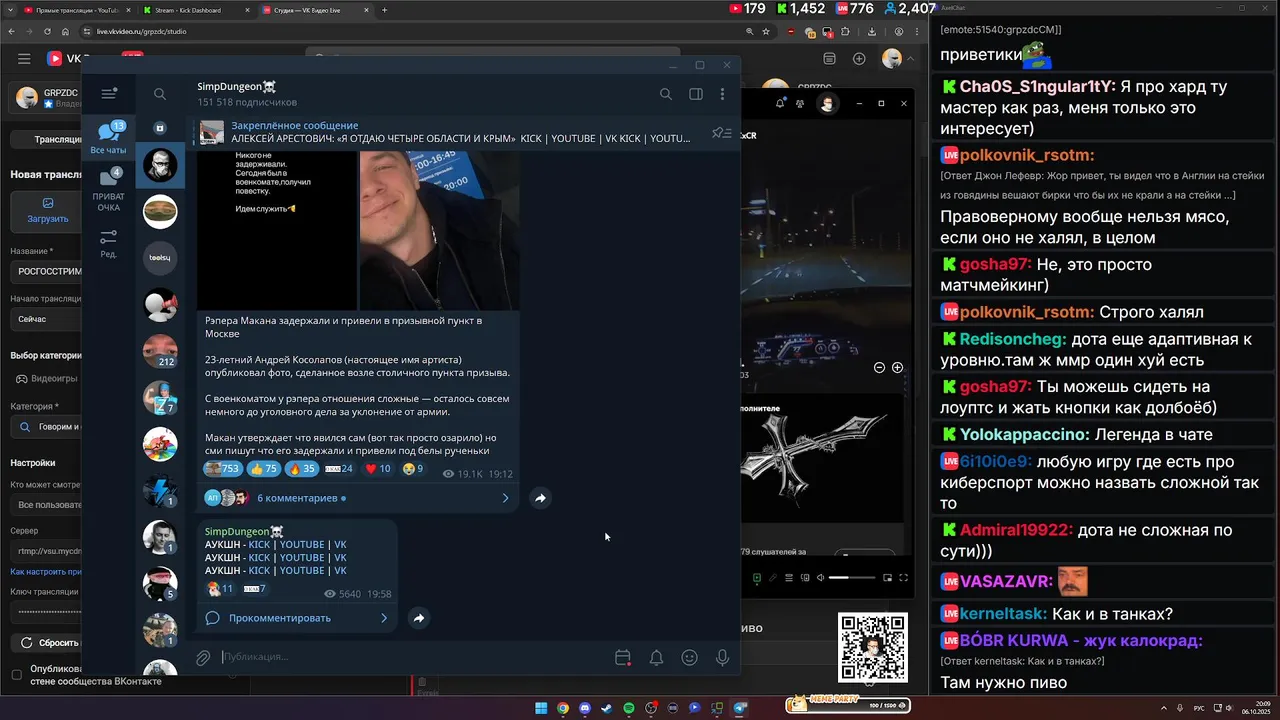
Task: Click address bar live.vkvideo.ru URL
Action: [141, 31]
